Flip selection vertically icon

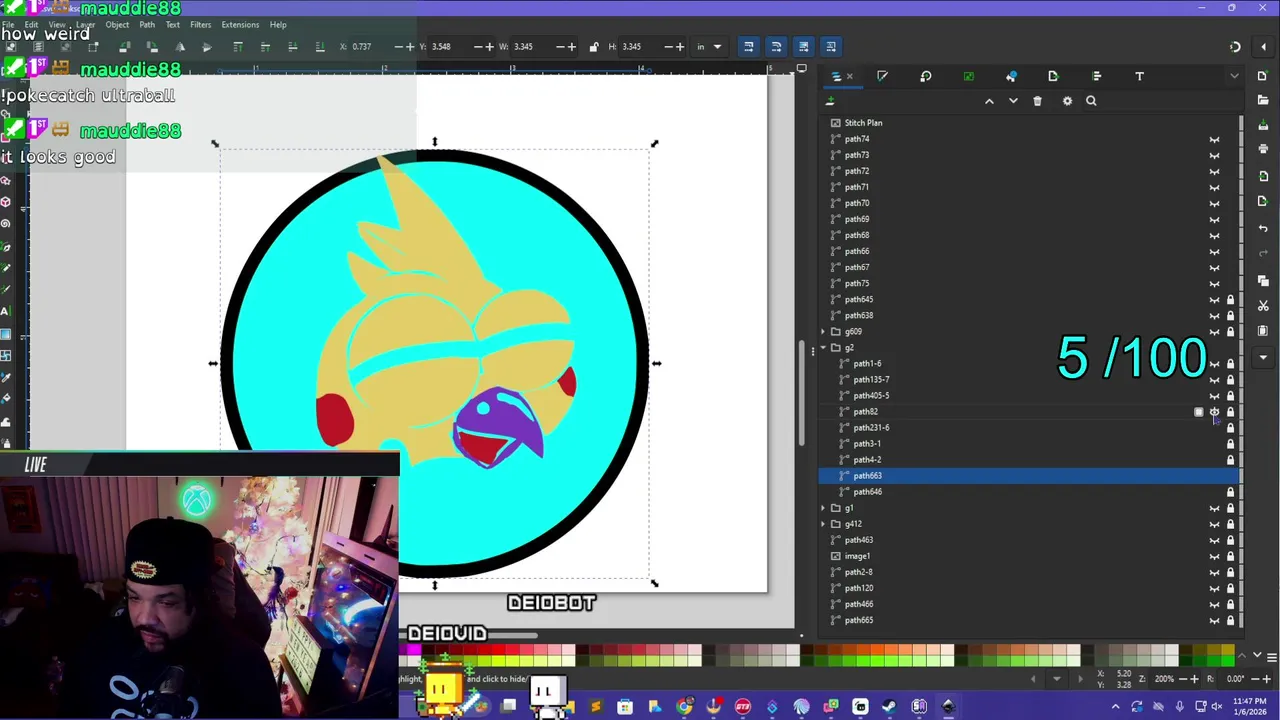[207, 47]
